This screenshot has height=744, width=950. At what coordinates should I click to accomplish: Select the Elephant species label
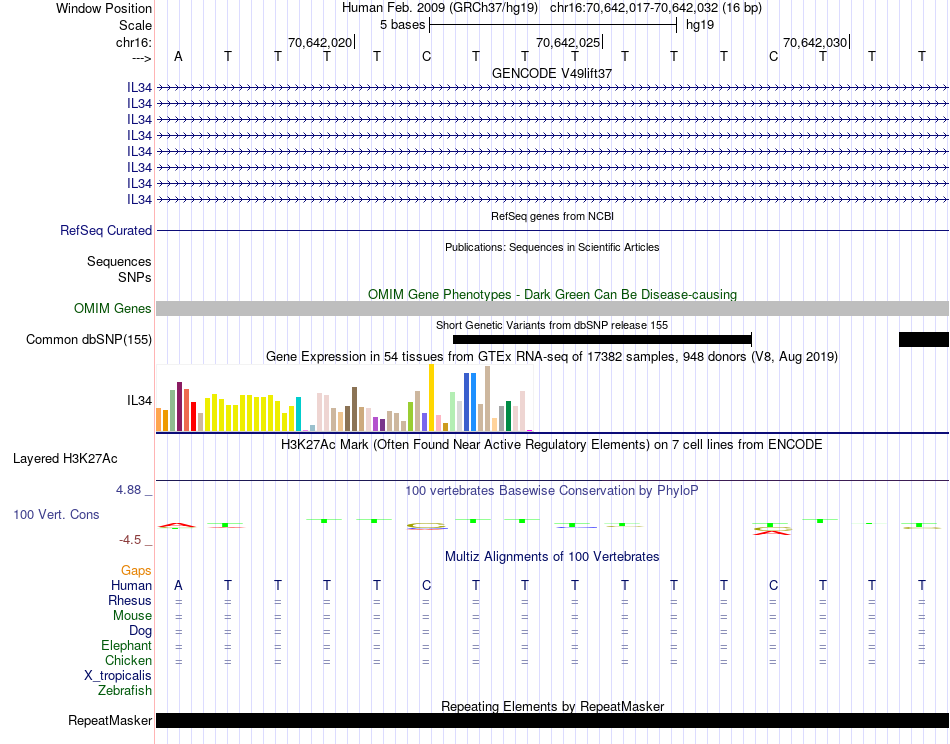point(127,645)
